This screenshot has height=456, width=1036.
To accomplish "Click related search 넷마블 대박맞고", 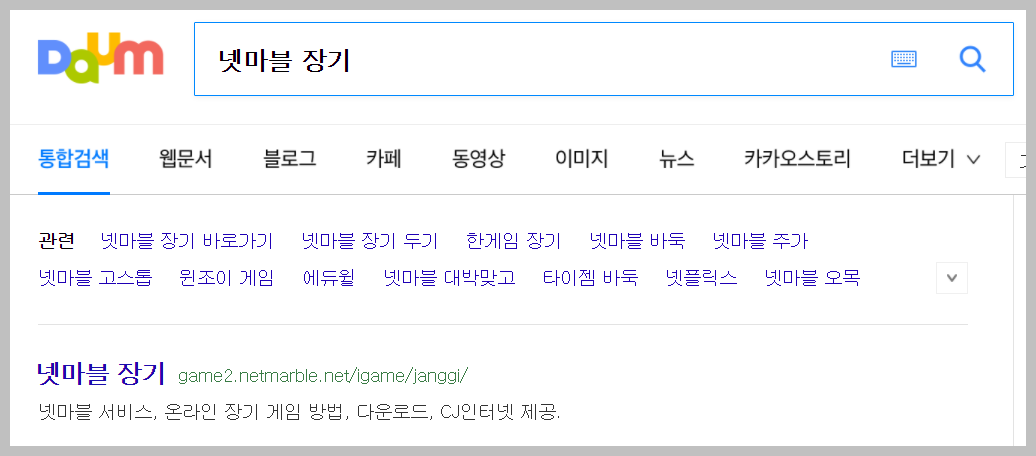I will (x=449, y=278).
